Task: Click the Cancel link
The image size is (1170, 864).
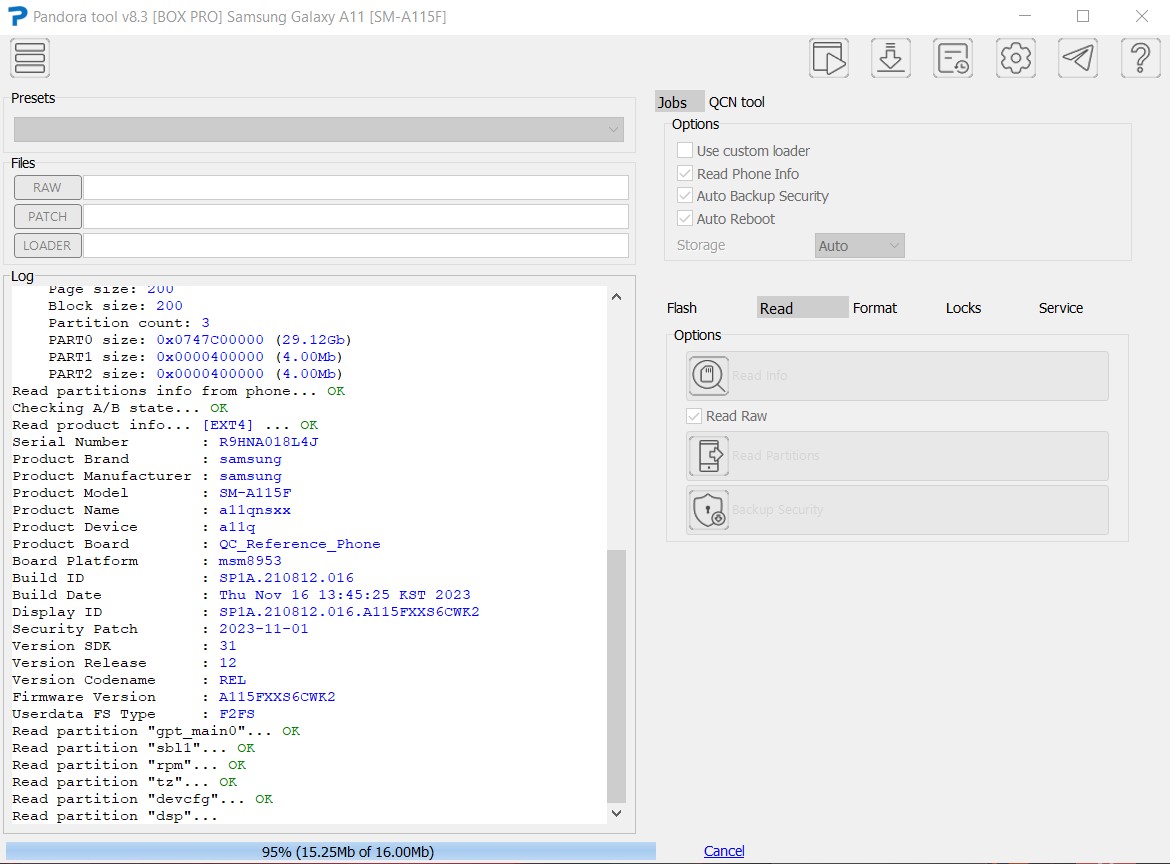Action: click(x=724, y=851)
